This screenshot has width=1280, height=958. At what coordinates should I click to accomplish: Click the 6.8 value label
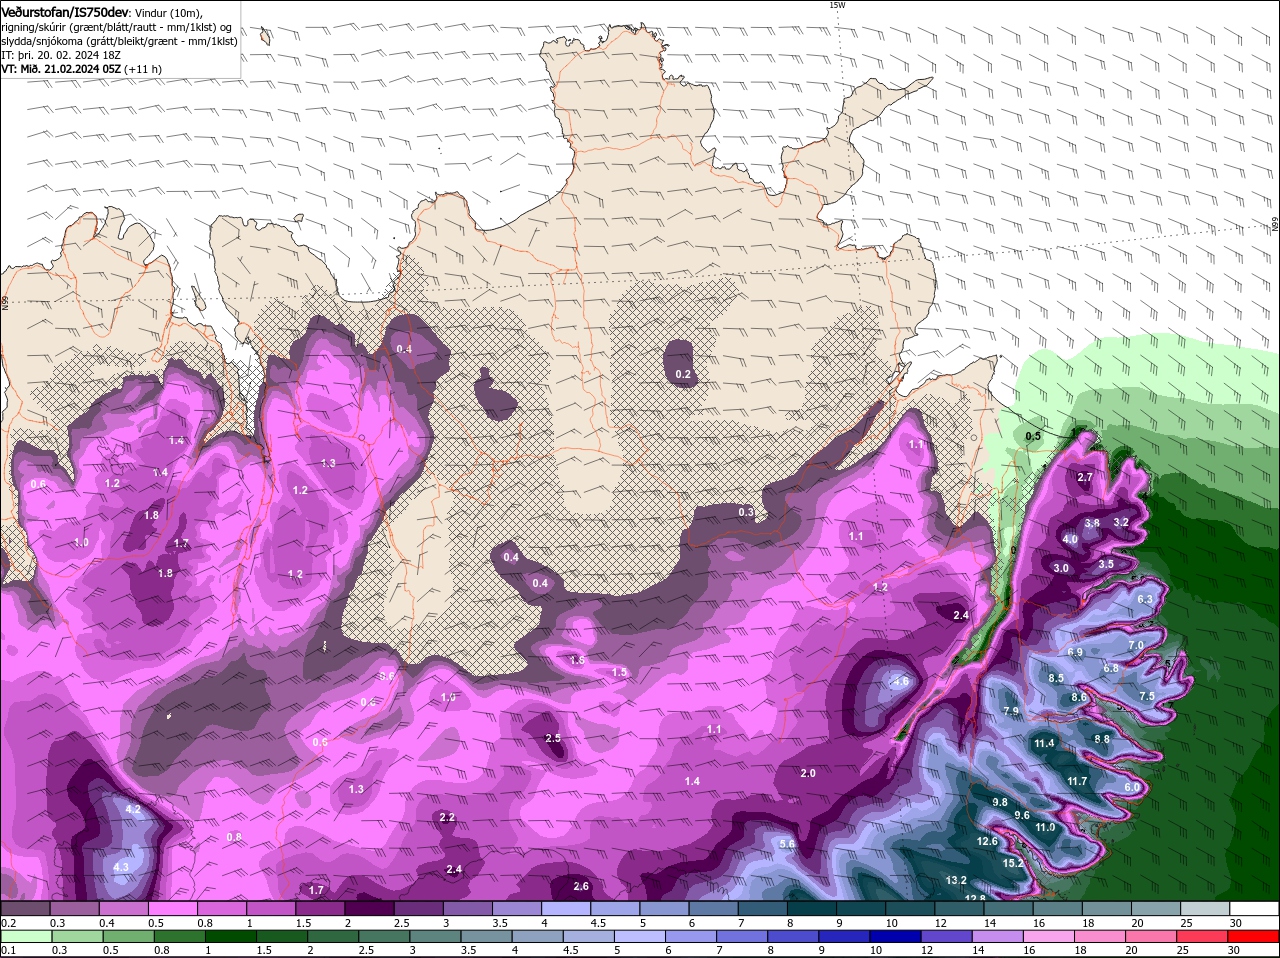click(1111, 668)
